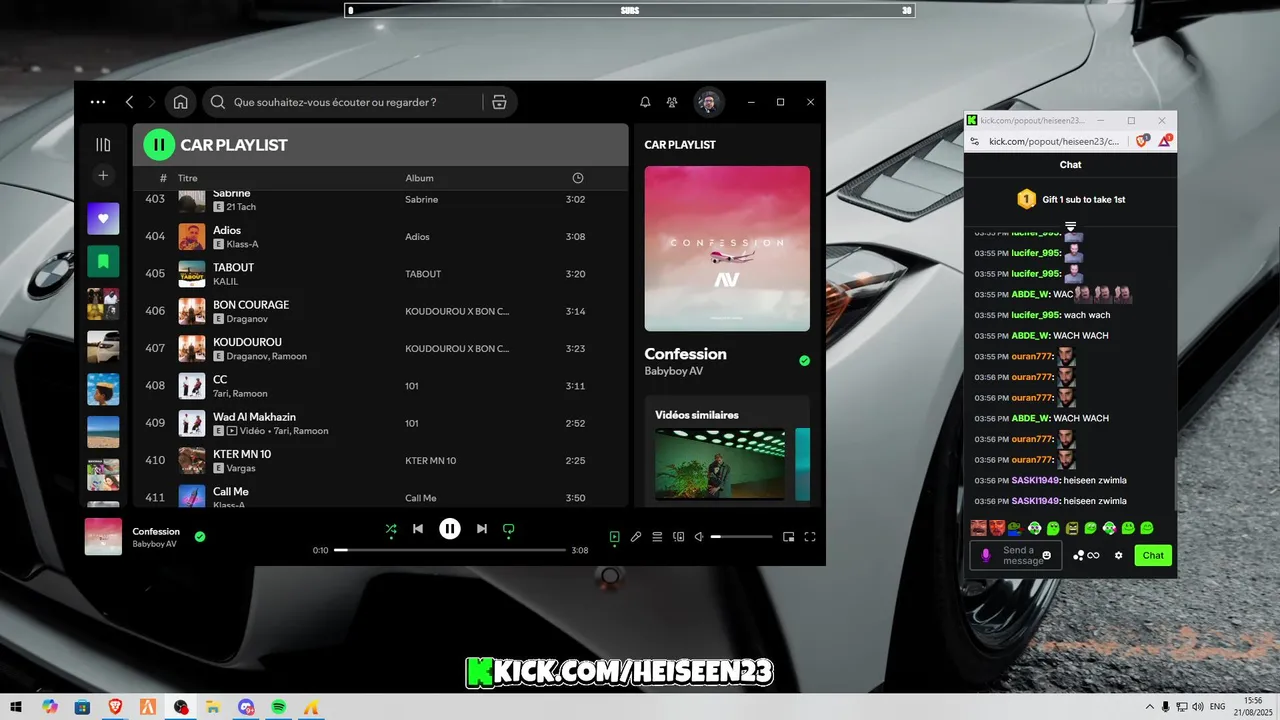Show hidden system tray icons chevron
Screen dimensions: 1280x720
(1149, 707)
